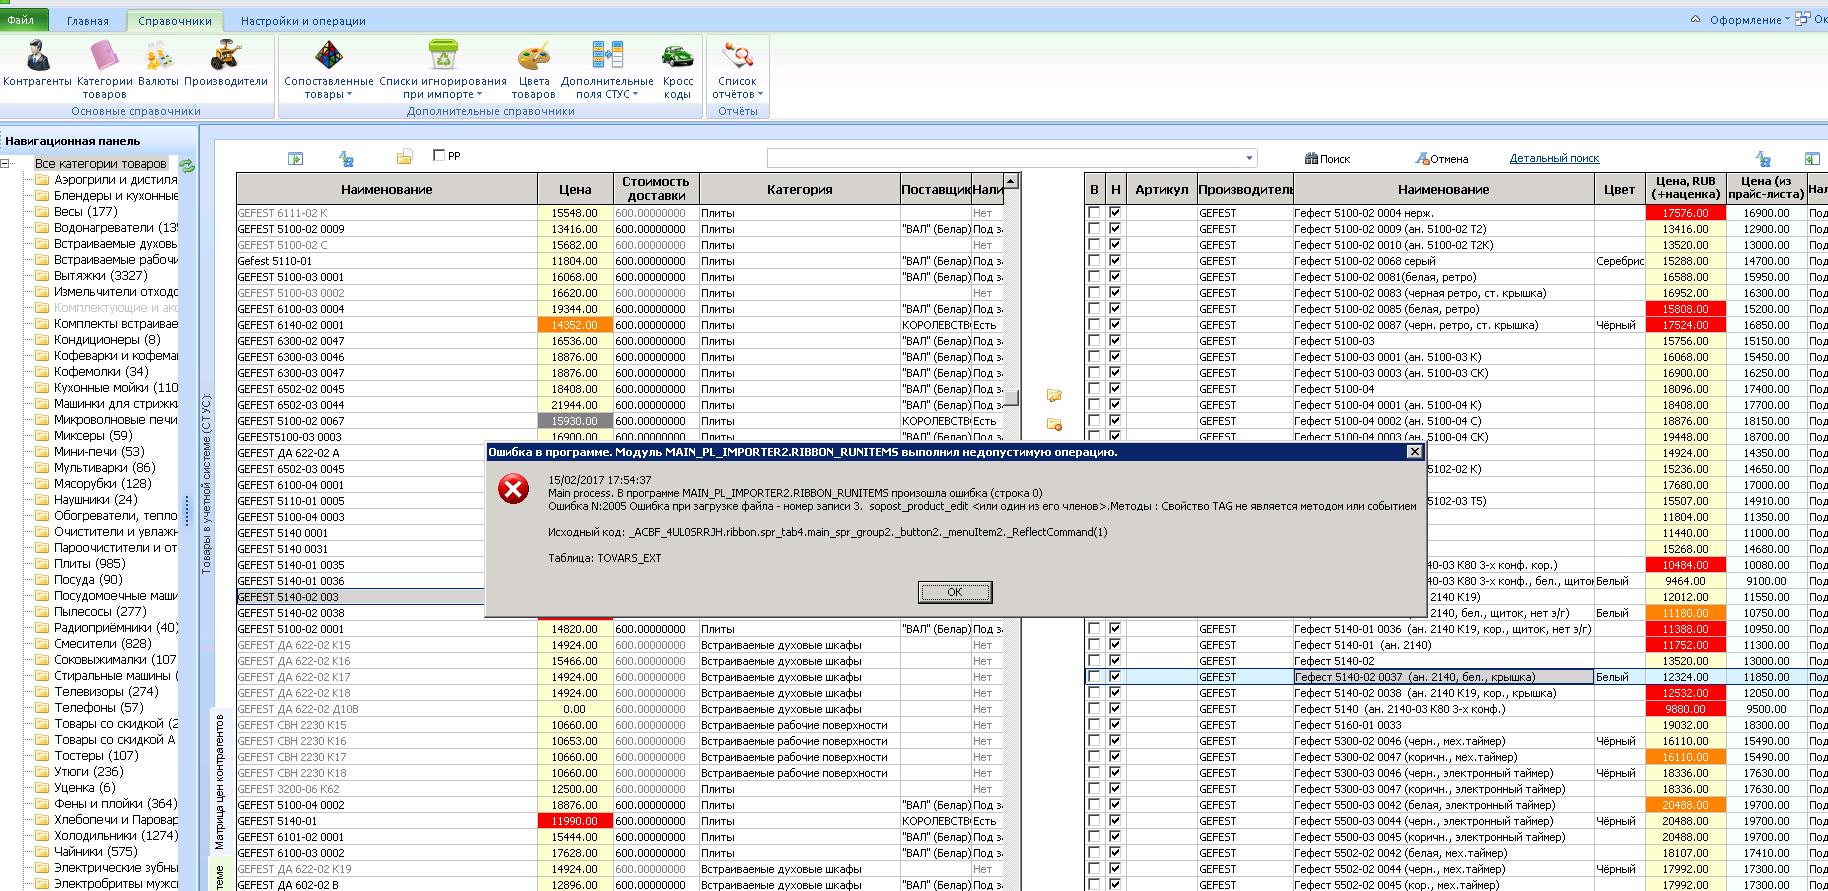Click the upper folder link icon between grids
Image resolution: width=1828 pixels, height=891 pixels.
pos(1054,396)
